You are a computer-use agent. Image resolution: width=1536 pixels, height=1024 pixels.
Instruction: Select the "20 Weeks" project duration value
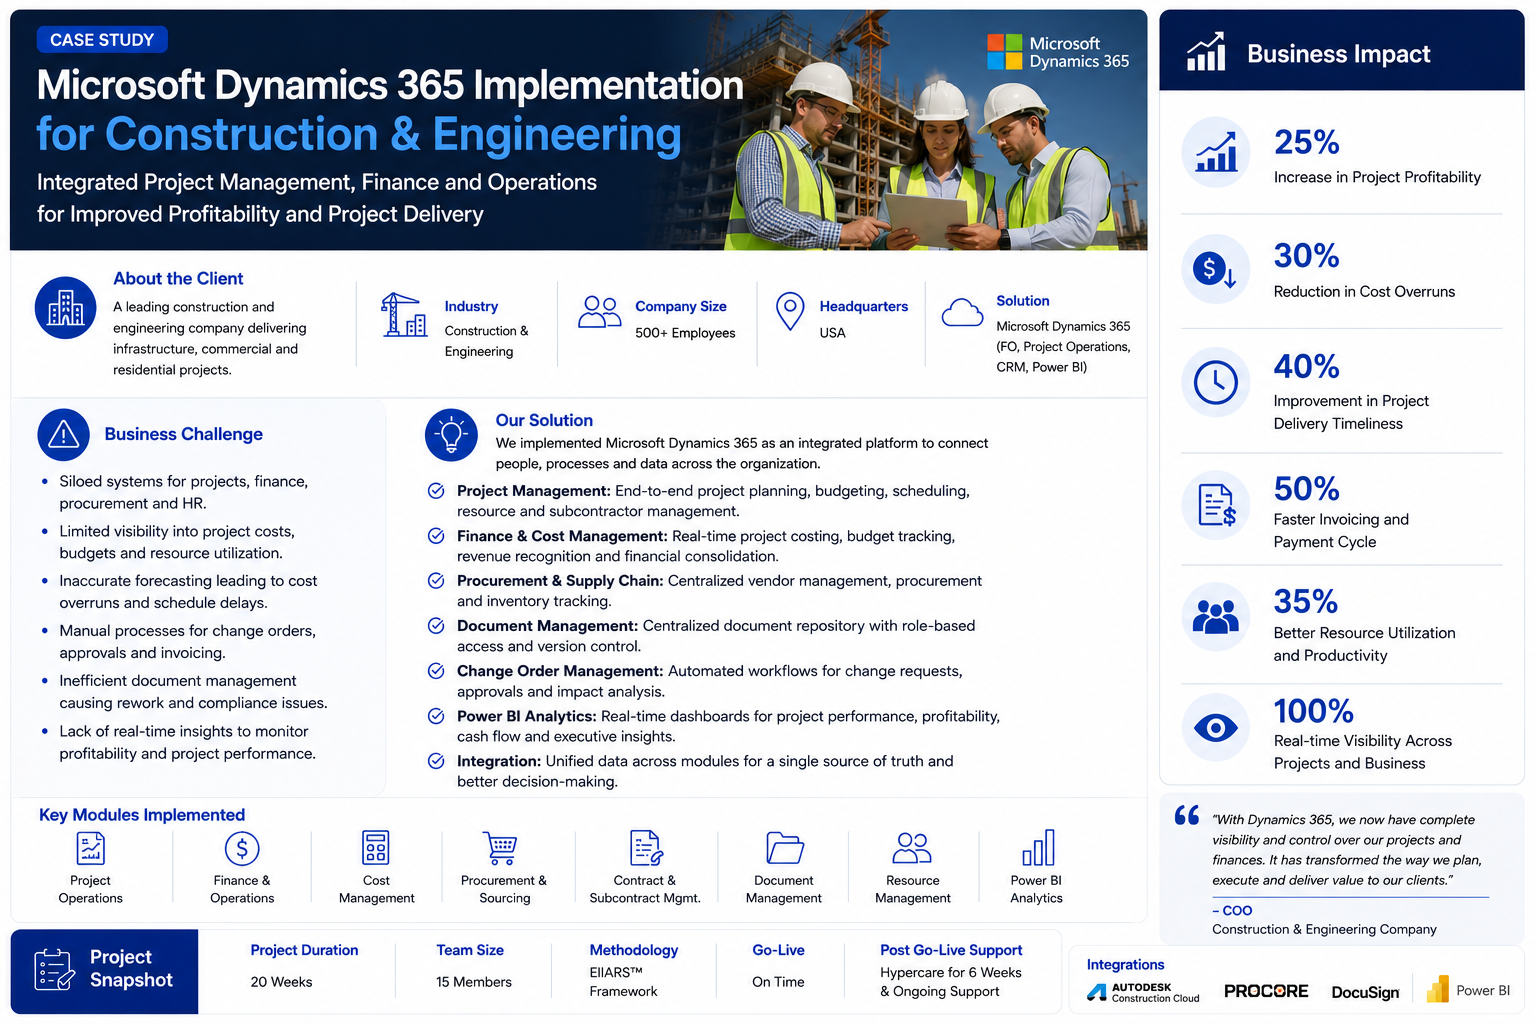click(282, 982)
